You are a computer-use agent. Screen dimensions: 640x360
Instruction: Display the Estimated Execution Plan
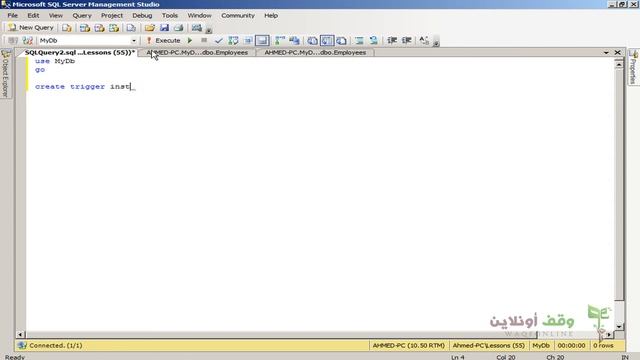(x=233, y=40)
